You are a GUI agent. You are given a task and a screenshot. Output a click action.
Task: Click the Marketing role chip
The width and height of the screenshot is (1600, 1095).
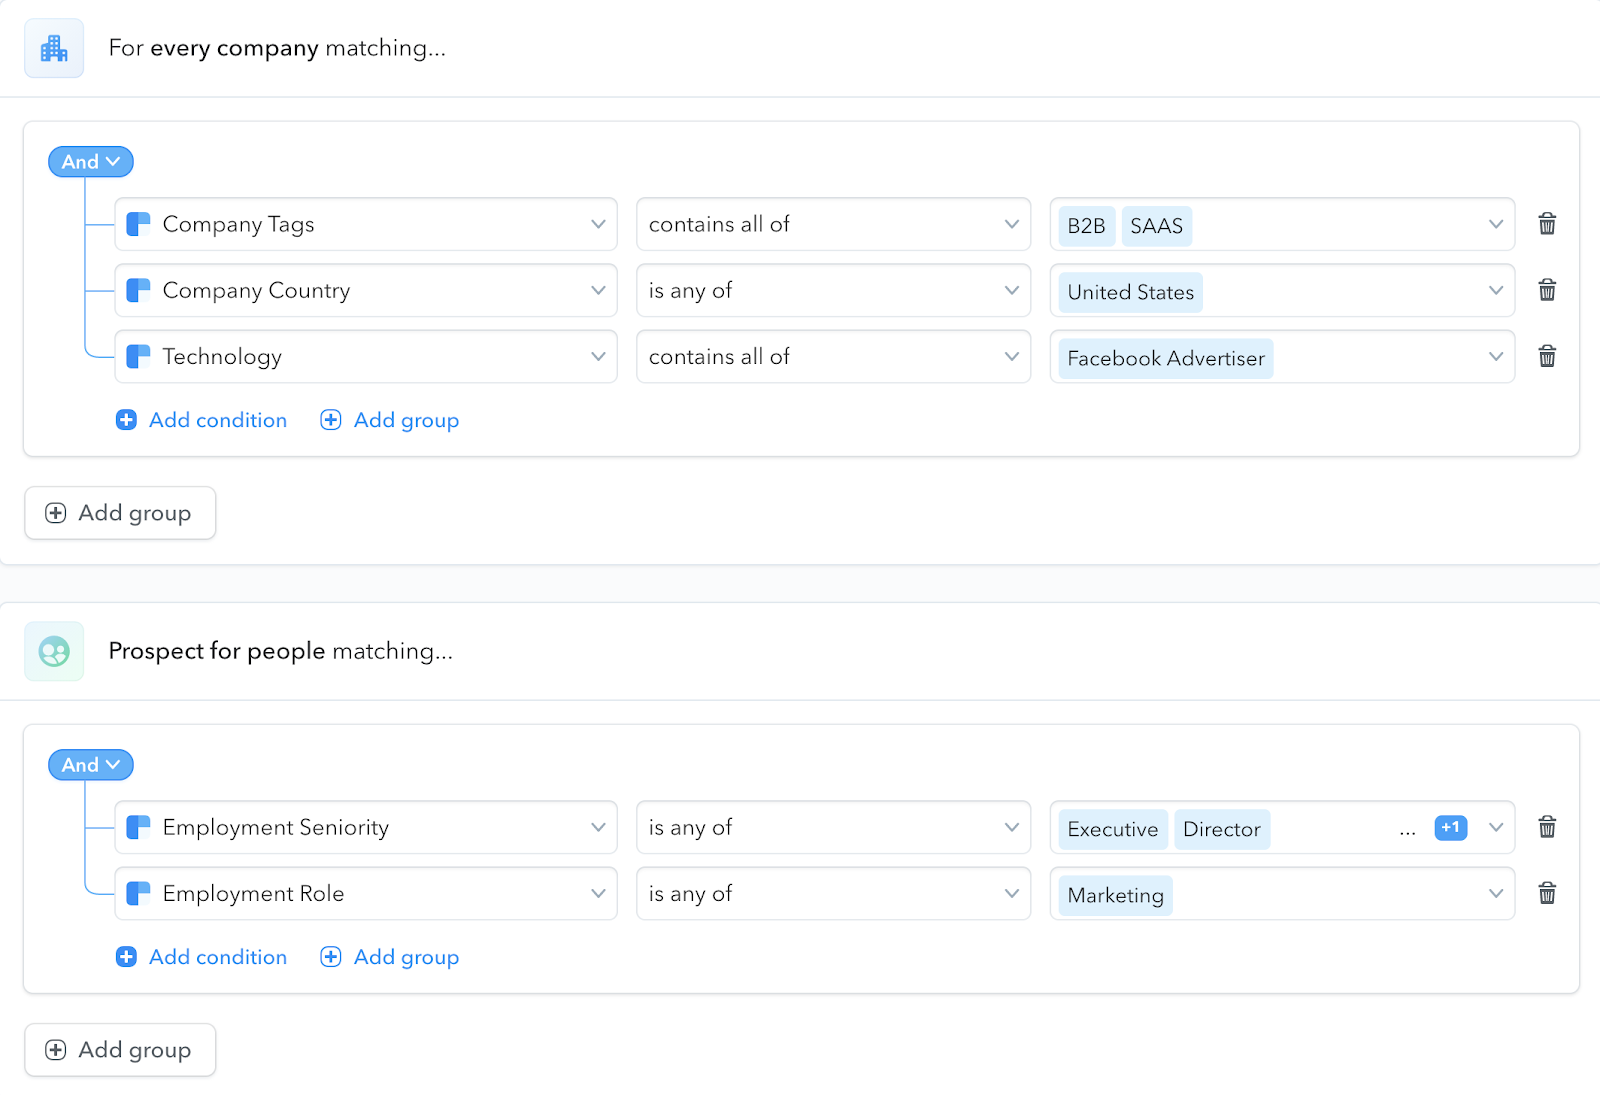click(1115, 895)
